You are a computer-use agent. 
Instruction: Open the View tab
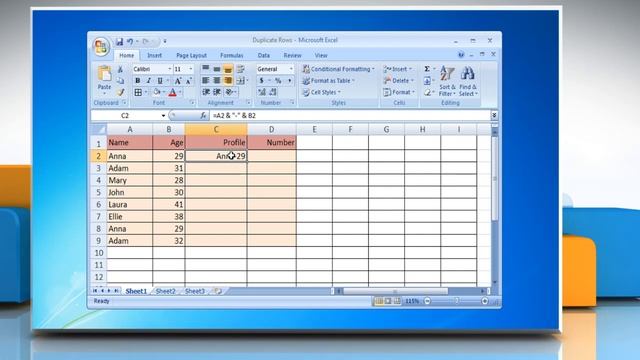coord(321,56)
